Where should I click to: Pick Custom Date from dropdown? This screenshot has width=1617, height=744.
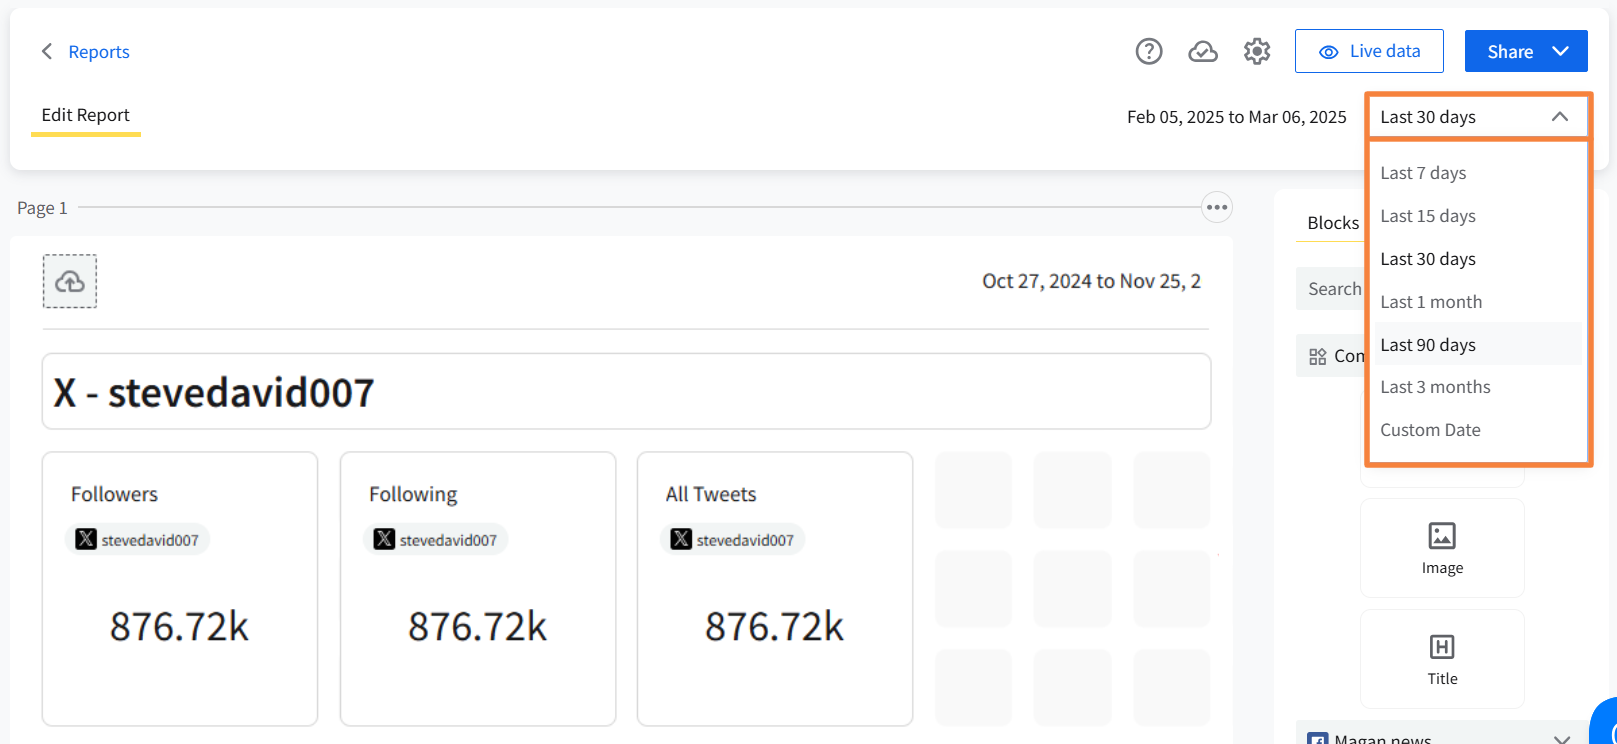[x=1430, y=430]
